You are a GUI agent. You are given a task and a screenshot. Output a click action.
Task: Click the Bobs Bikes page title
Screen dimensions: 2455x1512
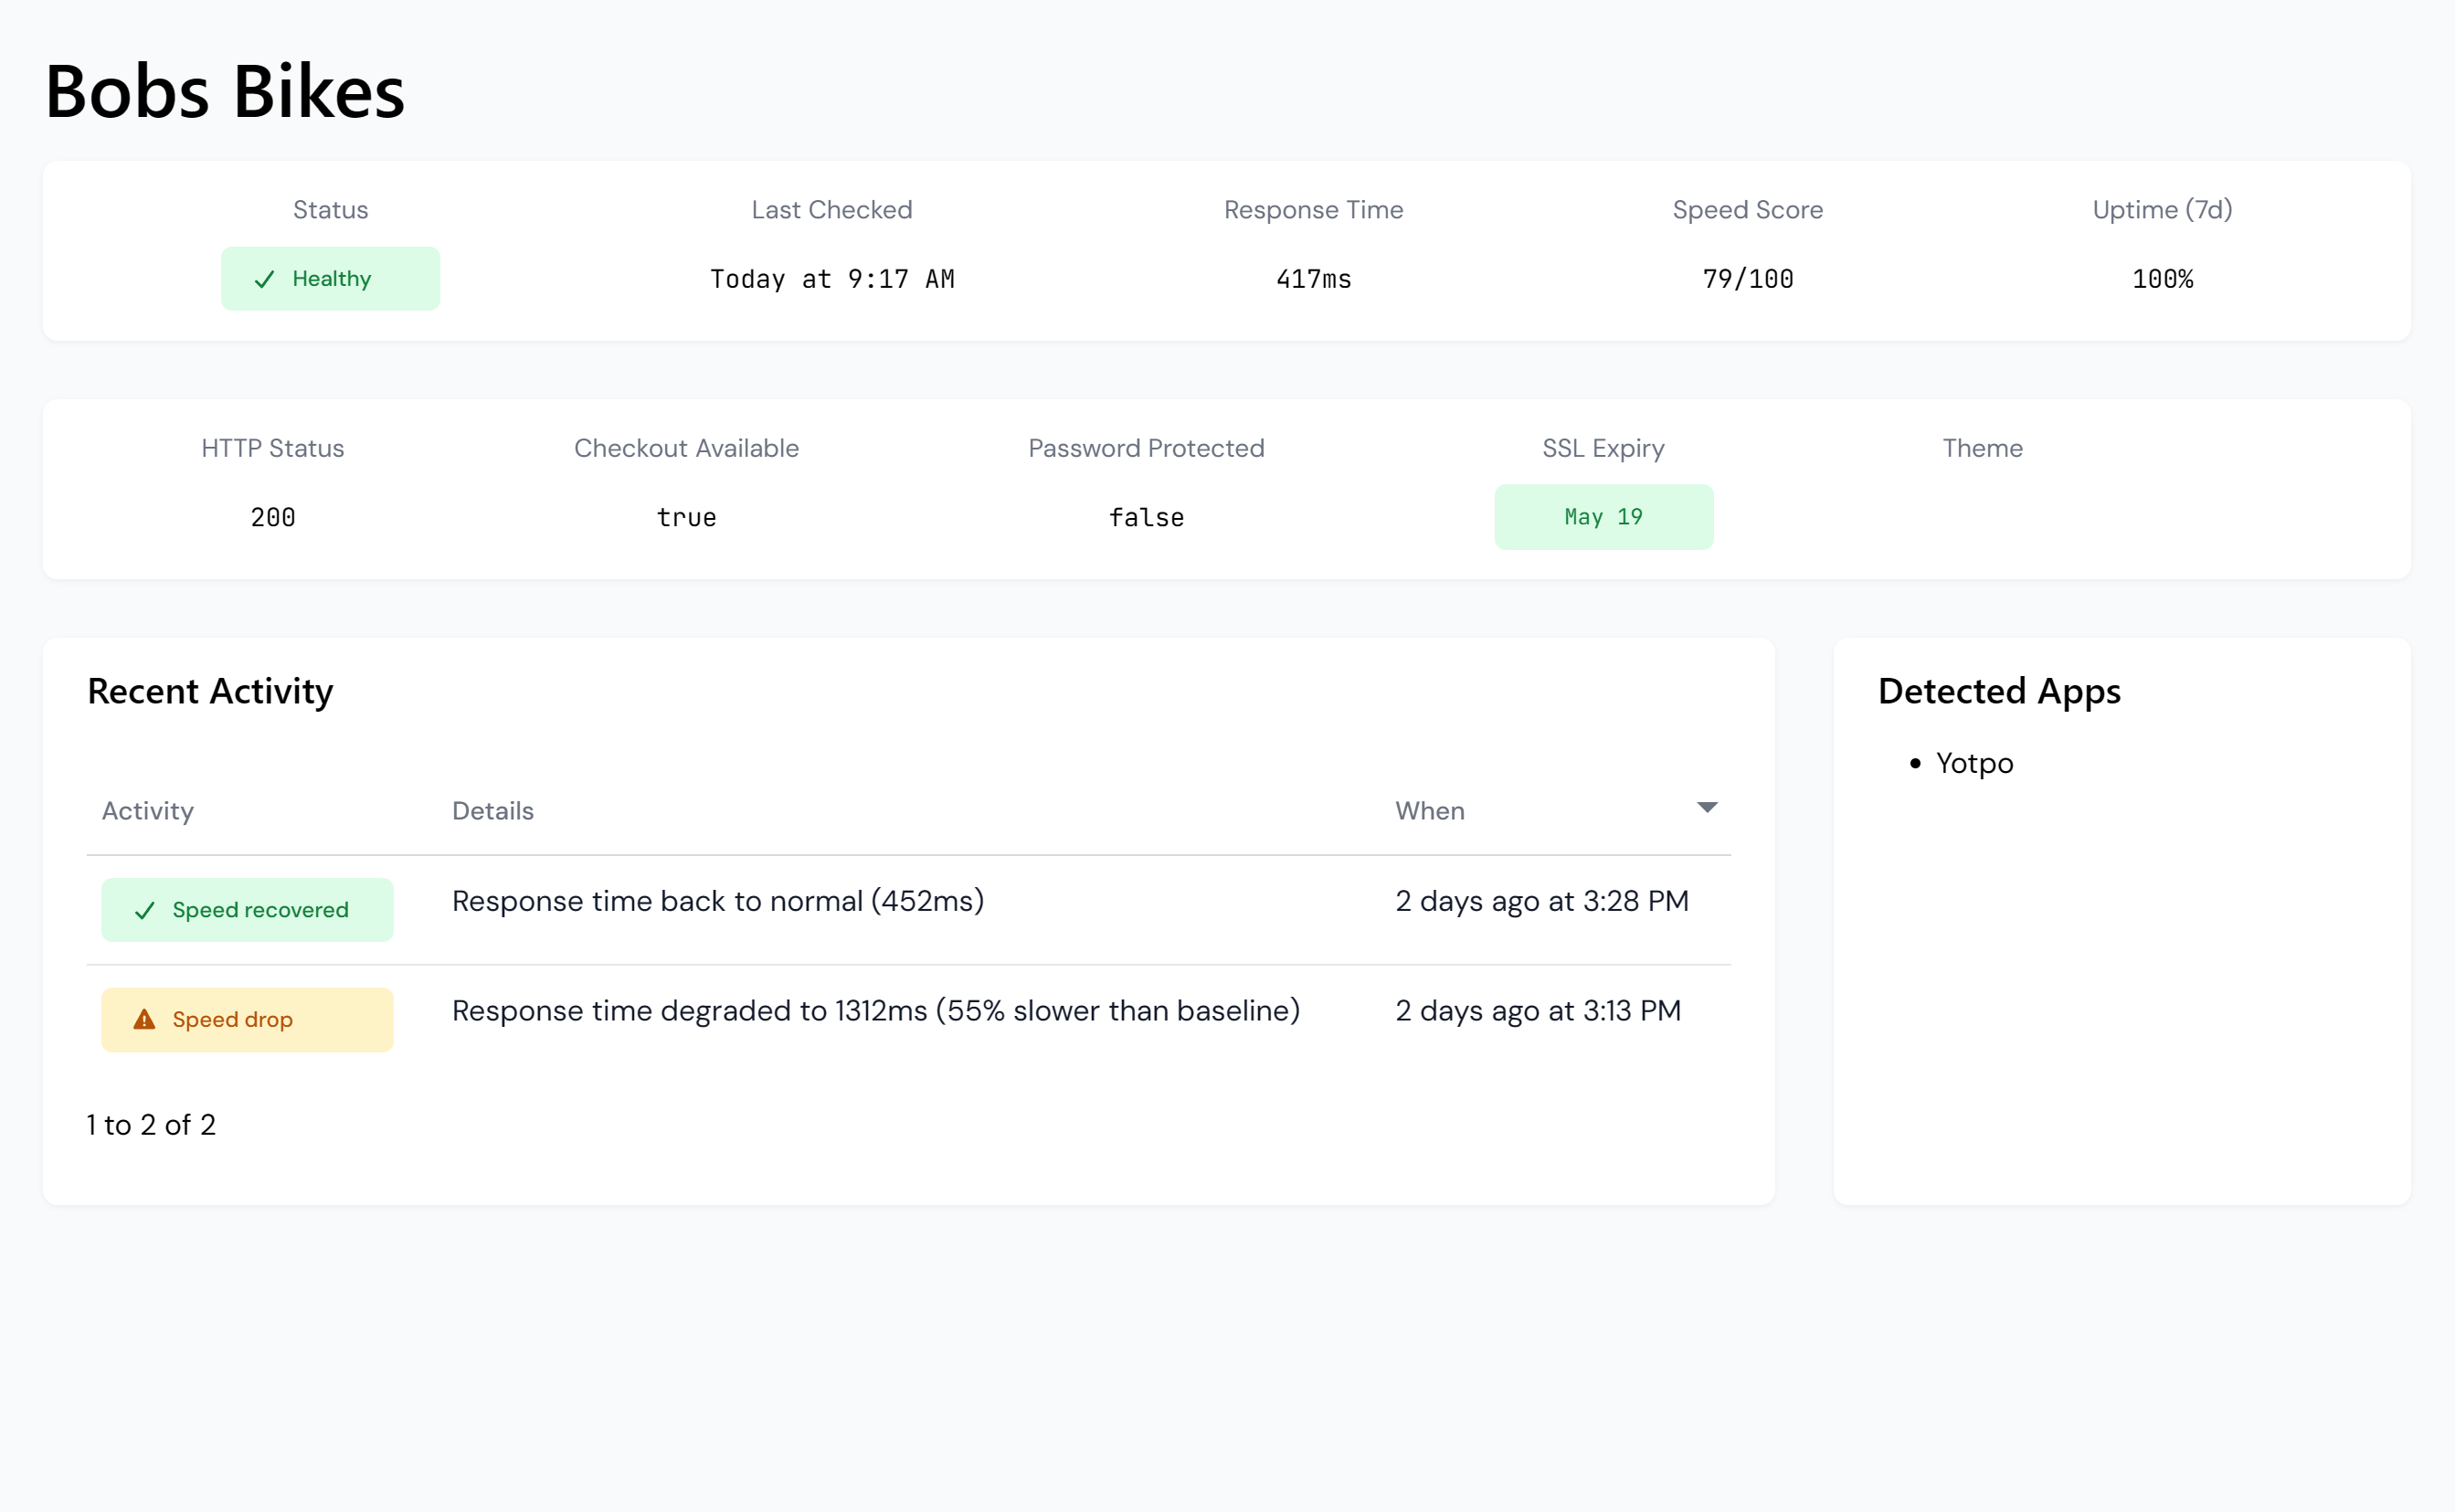tap(224, 92)
